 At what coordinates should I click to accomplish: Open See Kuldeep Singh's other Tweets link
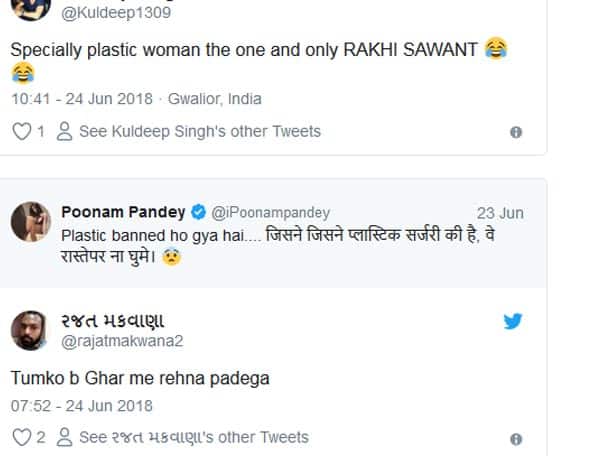[200, 131]
